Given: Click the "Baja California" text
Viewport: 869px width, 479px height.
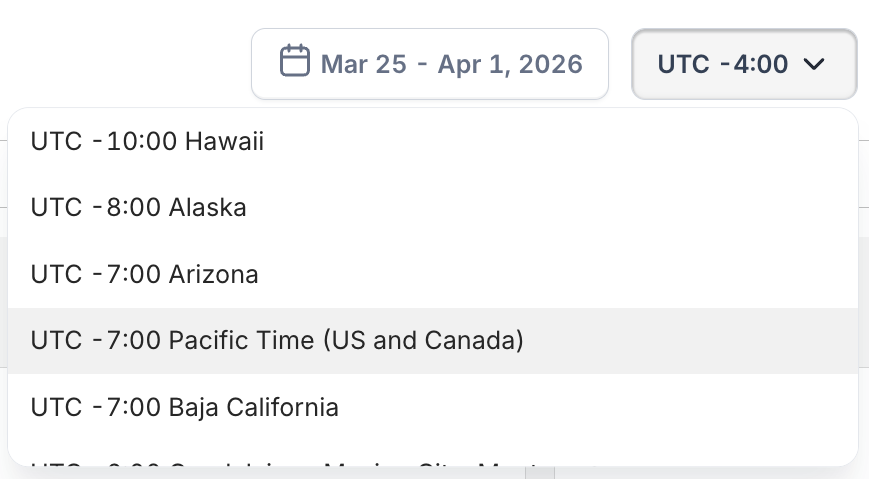Looking at the screenshot, I should (x=254, y=408).
